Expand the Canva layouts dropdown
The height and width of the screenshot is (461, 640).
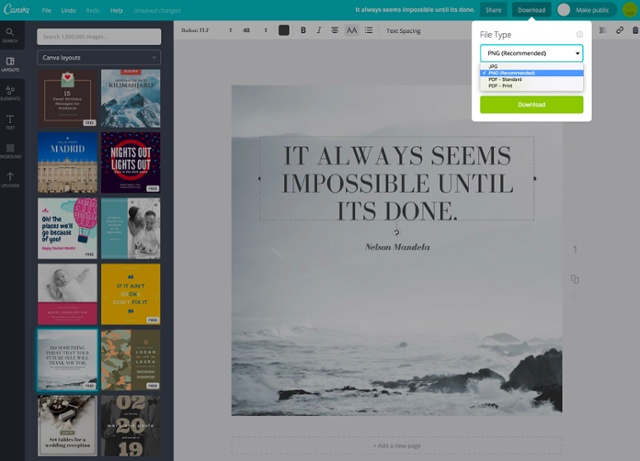pyautogui.click(x=99, y=58)
